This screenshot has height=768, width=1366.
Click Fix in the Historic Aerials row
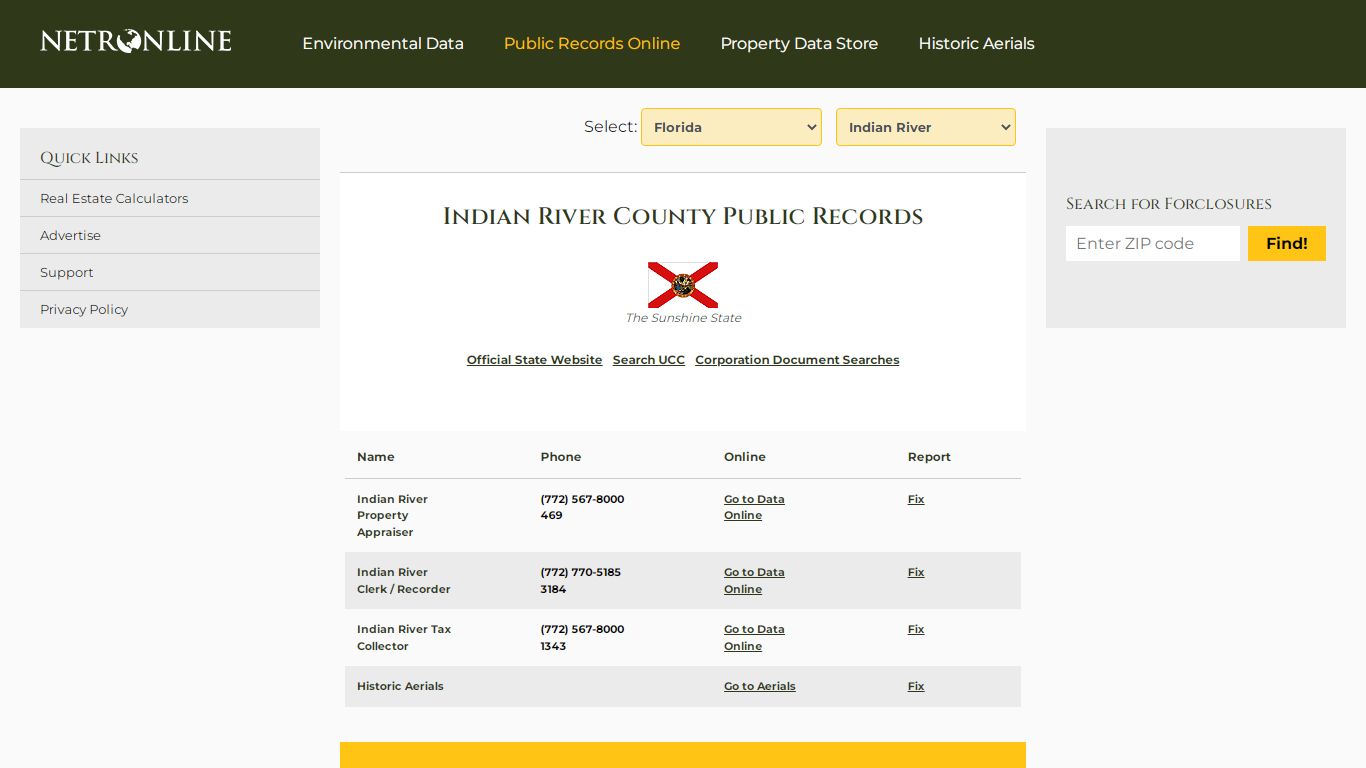coord(916,686)
